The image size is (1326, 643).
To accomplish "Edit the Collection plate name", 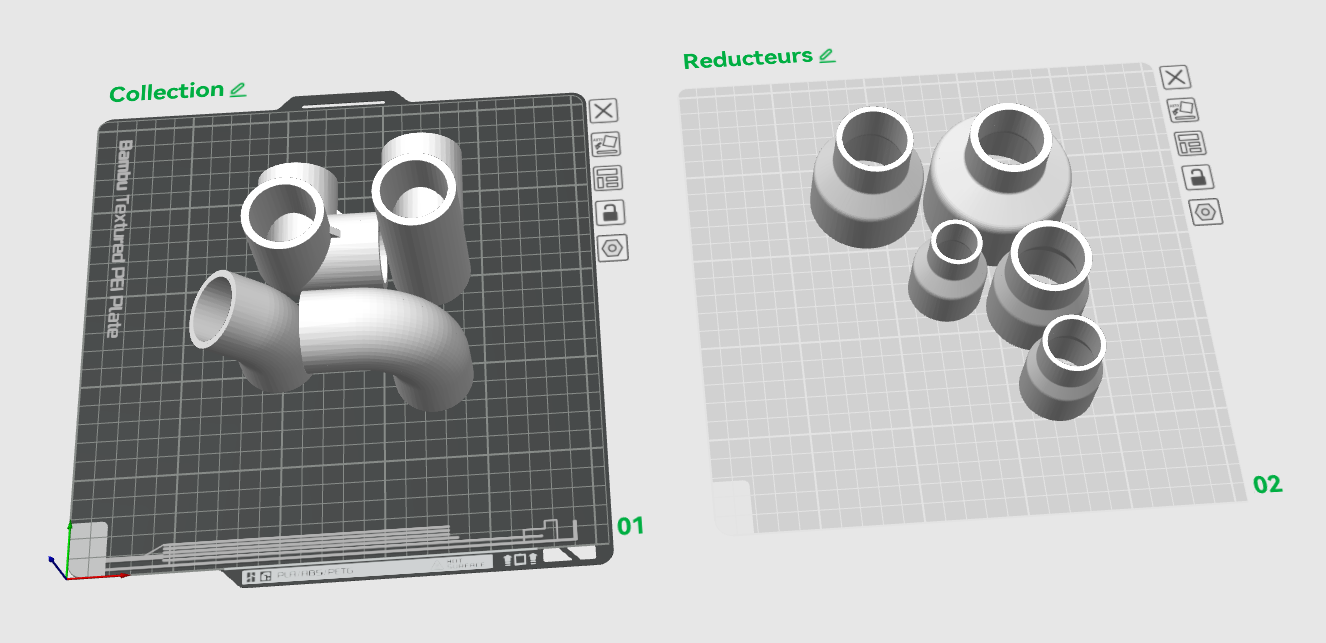I will click(237, 90).
